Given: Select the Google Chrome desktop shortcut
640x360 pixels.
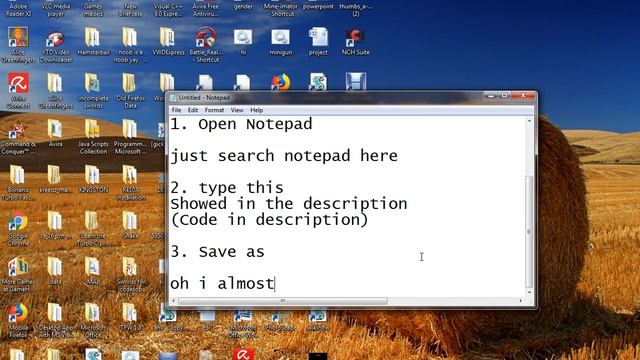Looking at the screenshot, I should (18, 229).
